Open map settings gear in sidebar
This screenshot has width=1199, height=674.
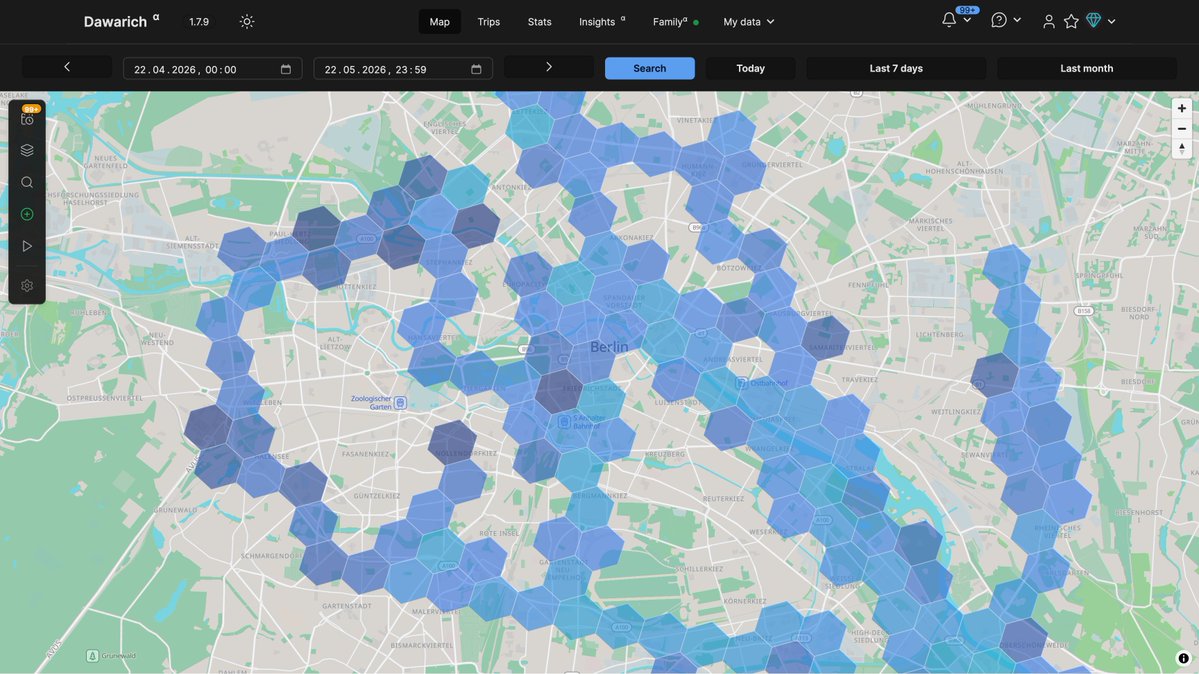(x=27, y=285)
